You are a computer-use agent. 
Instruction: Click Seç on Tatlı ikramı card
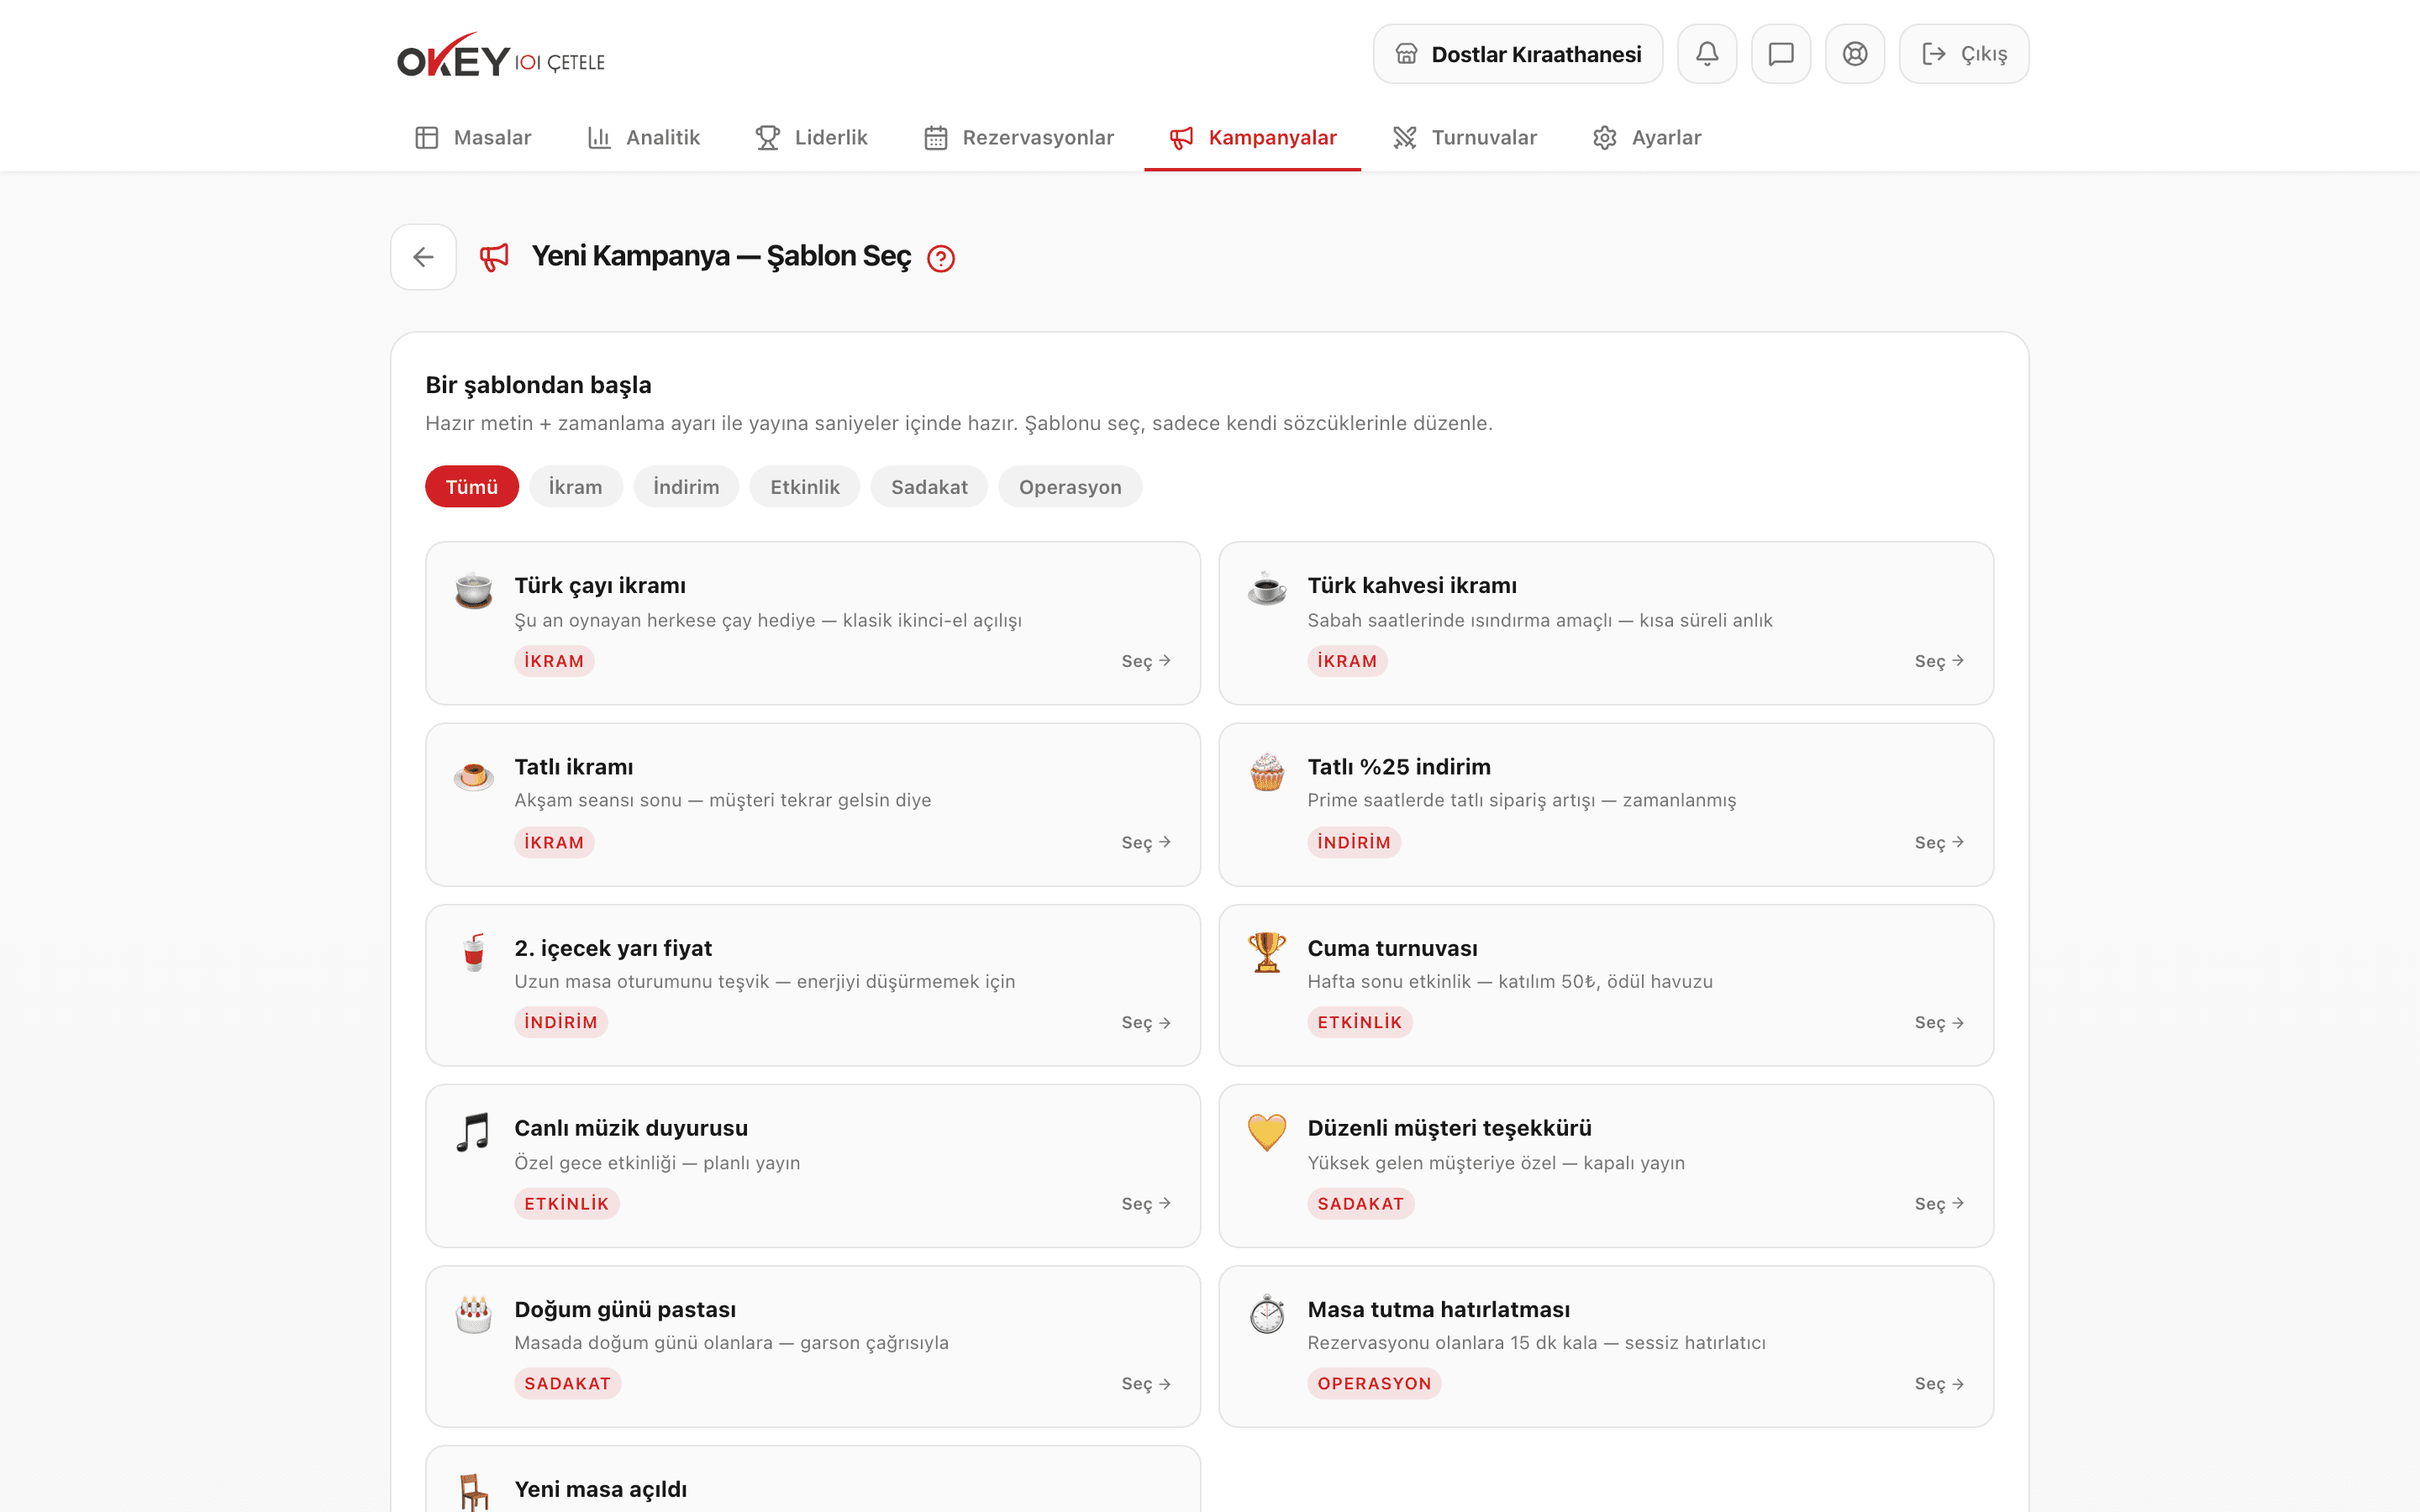[1146, 842]
